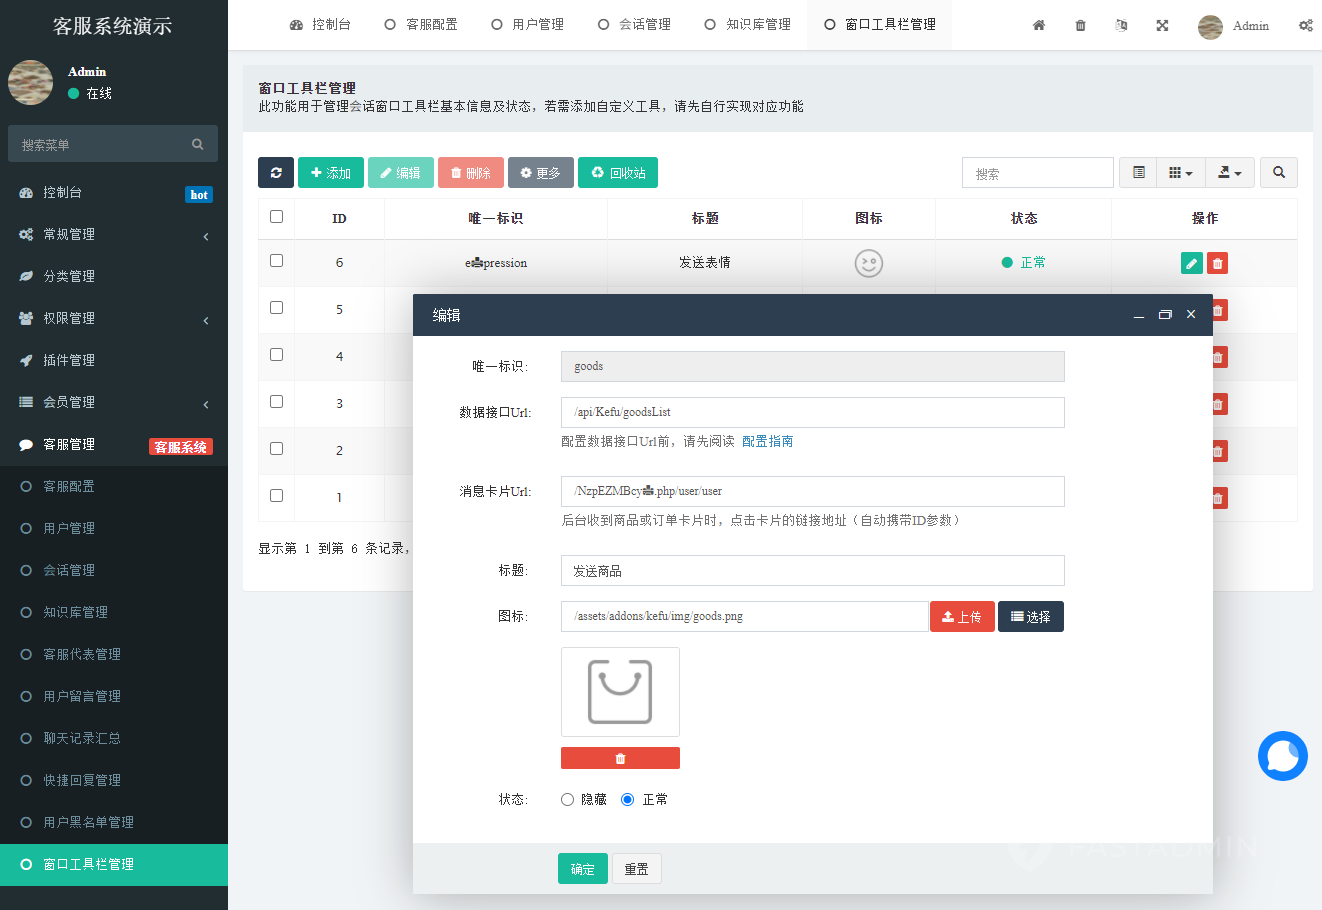
Task: Click the edit pencil icon for record 6
Action: pos(1191,262)
